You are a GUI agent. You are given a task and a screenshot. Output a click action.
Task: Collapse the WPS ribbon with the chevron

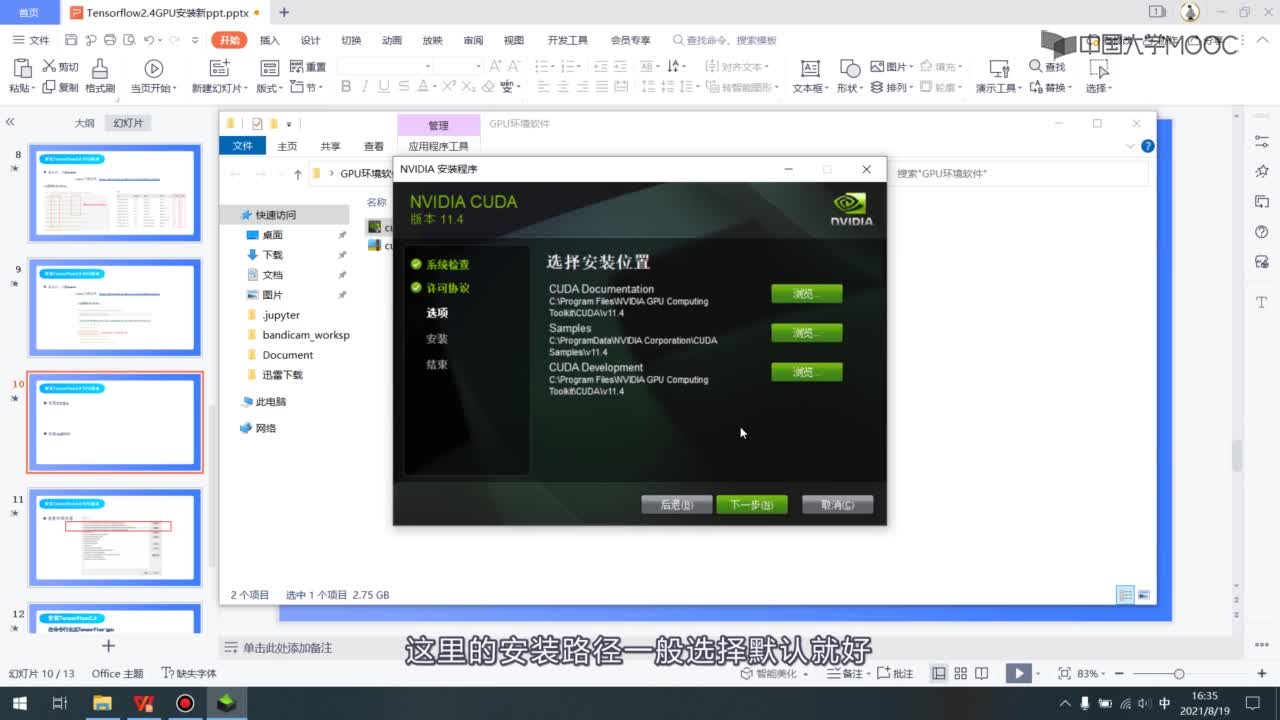point(1260,40)
